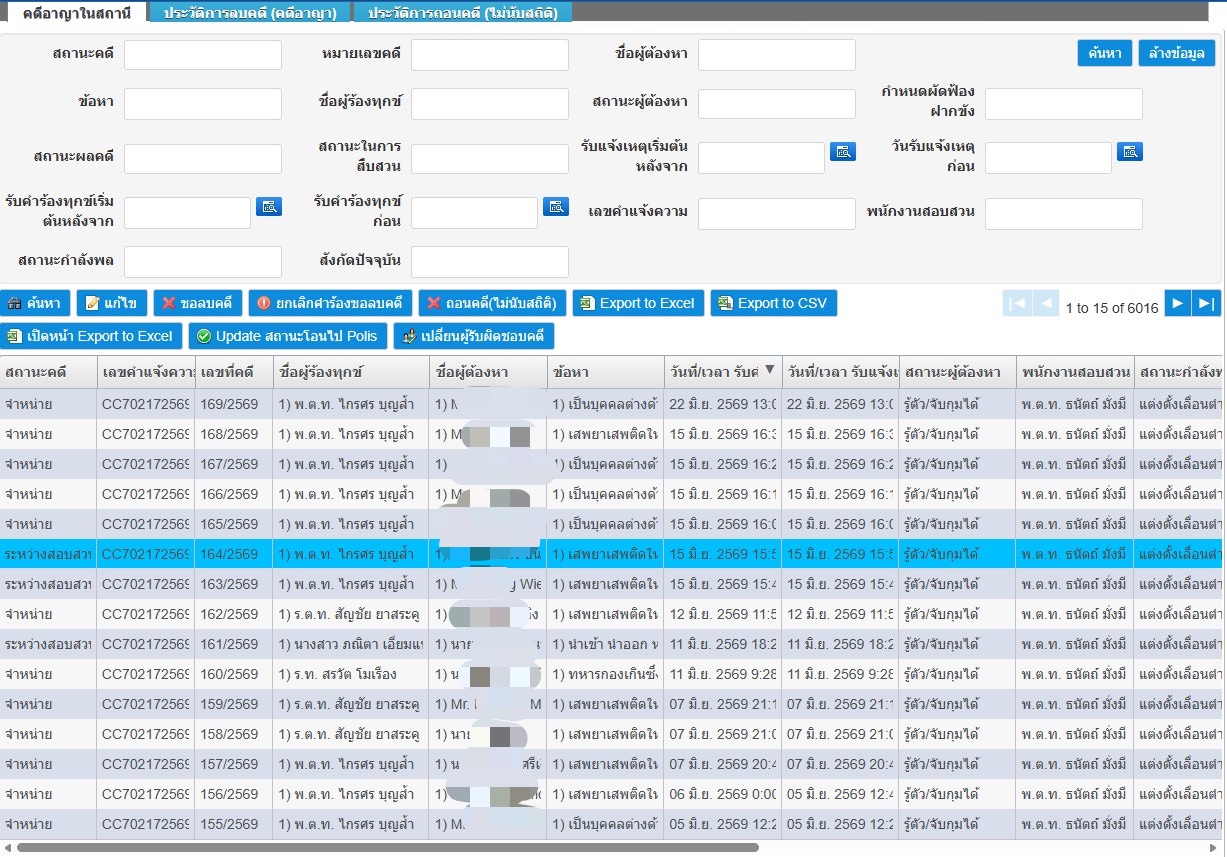Open calendar picker for วันรับแจ้งเหตุก่อน
The image size is (1227, 857).
(x=1130, y=152)
